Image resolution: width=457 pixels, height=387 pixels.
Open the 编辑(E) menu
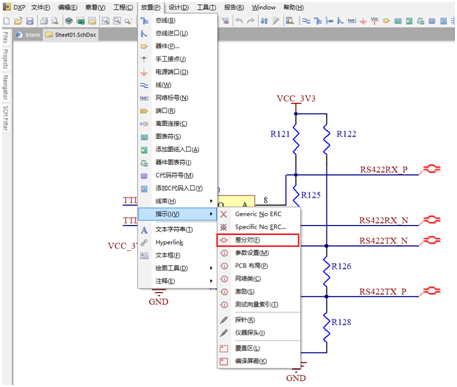pos(68,7)
